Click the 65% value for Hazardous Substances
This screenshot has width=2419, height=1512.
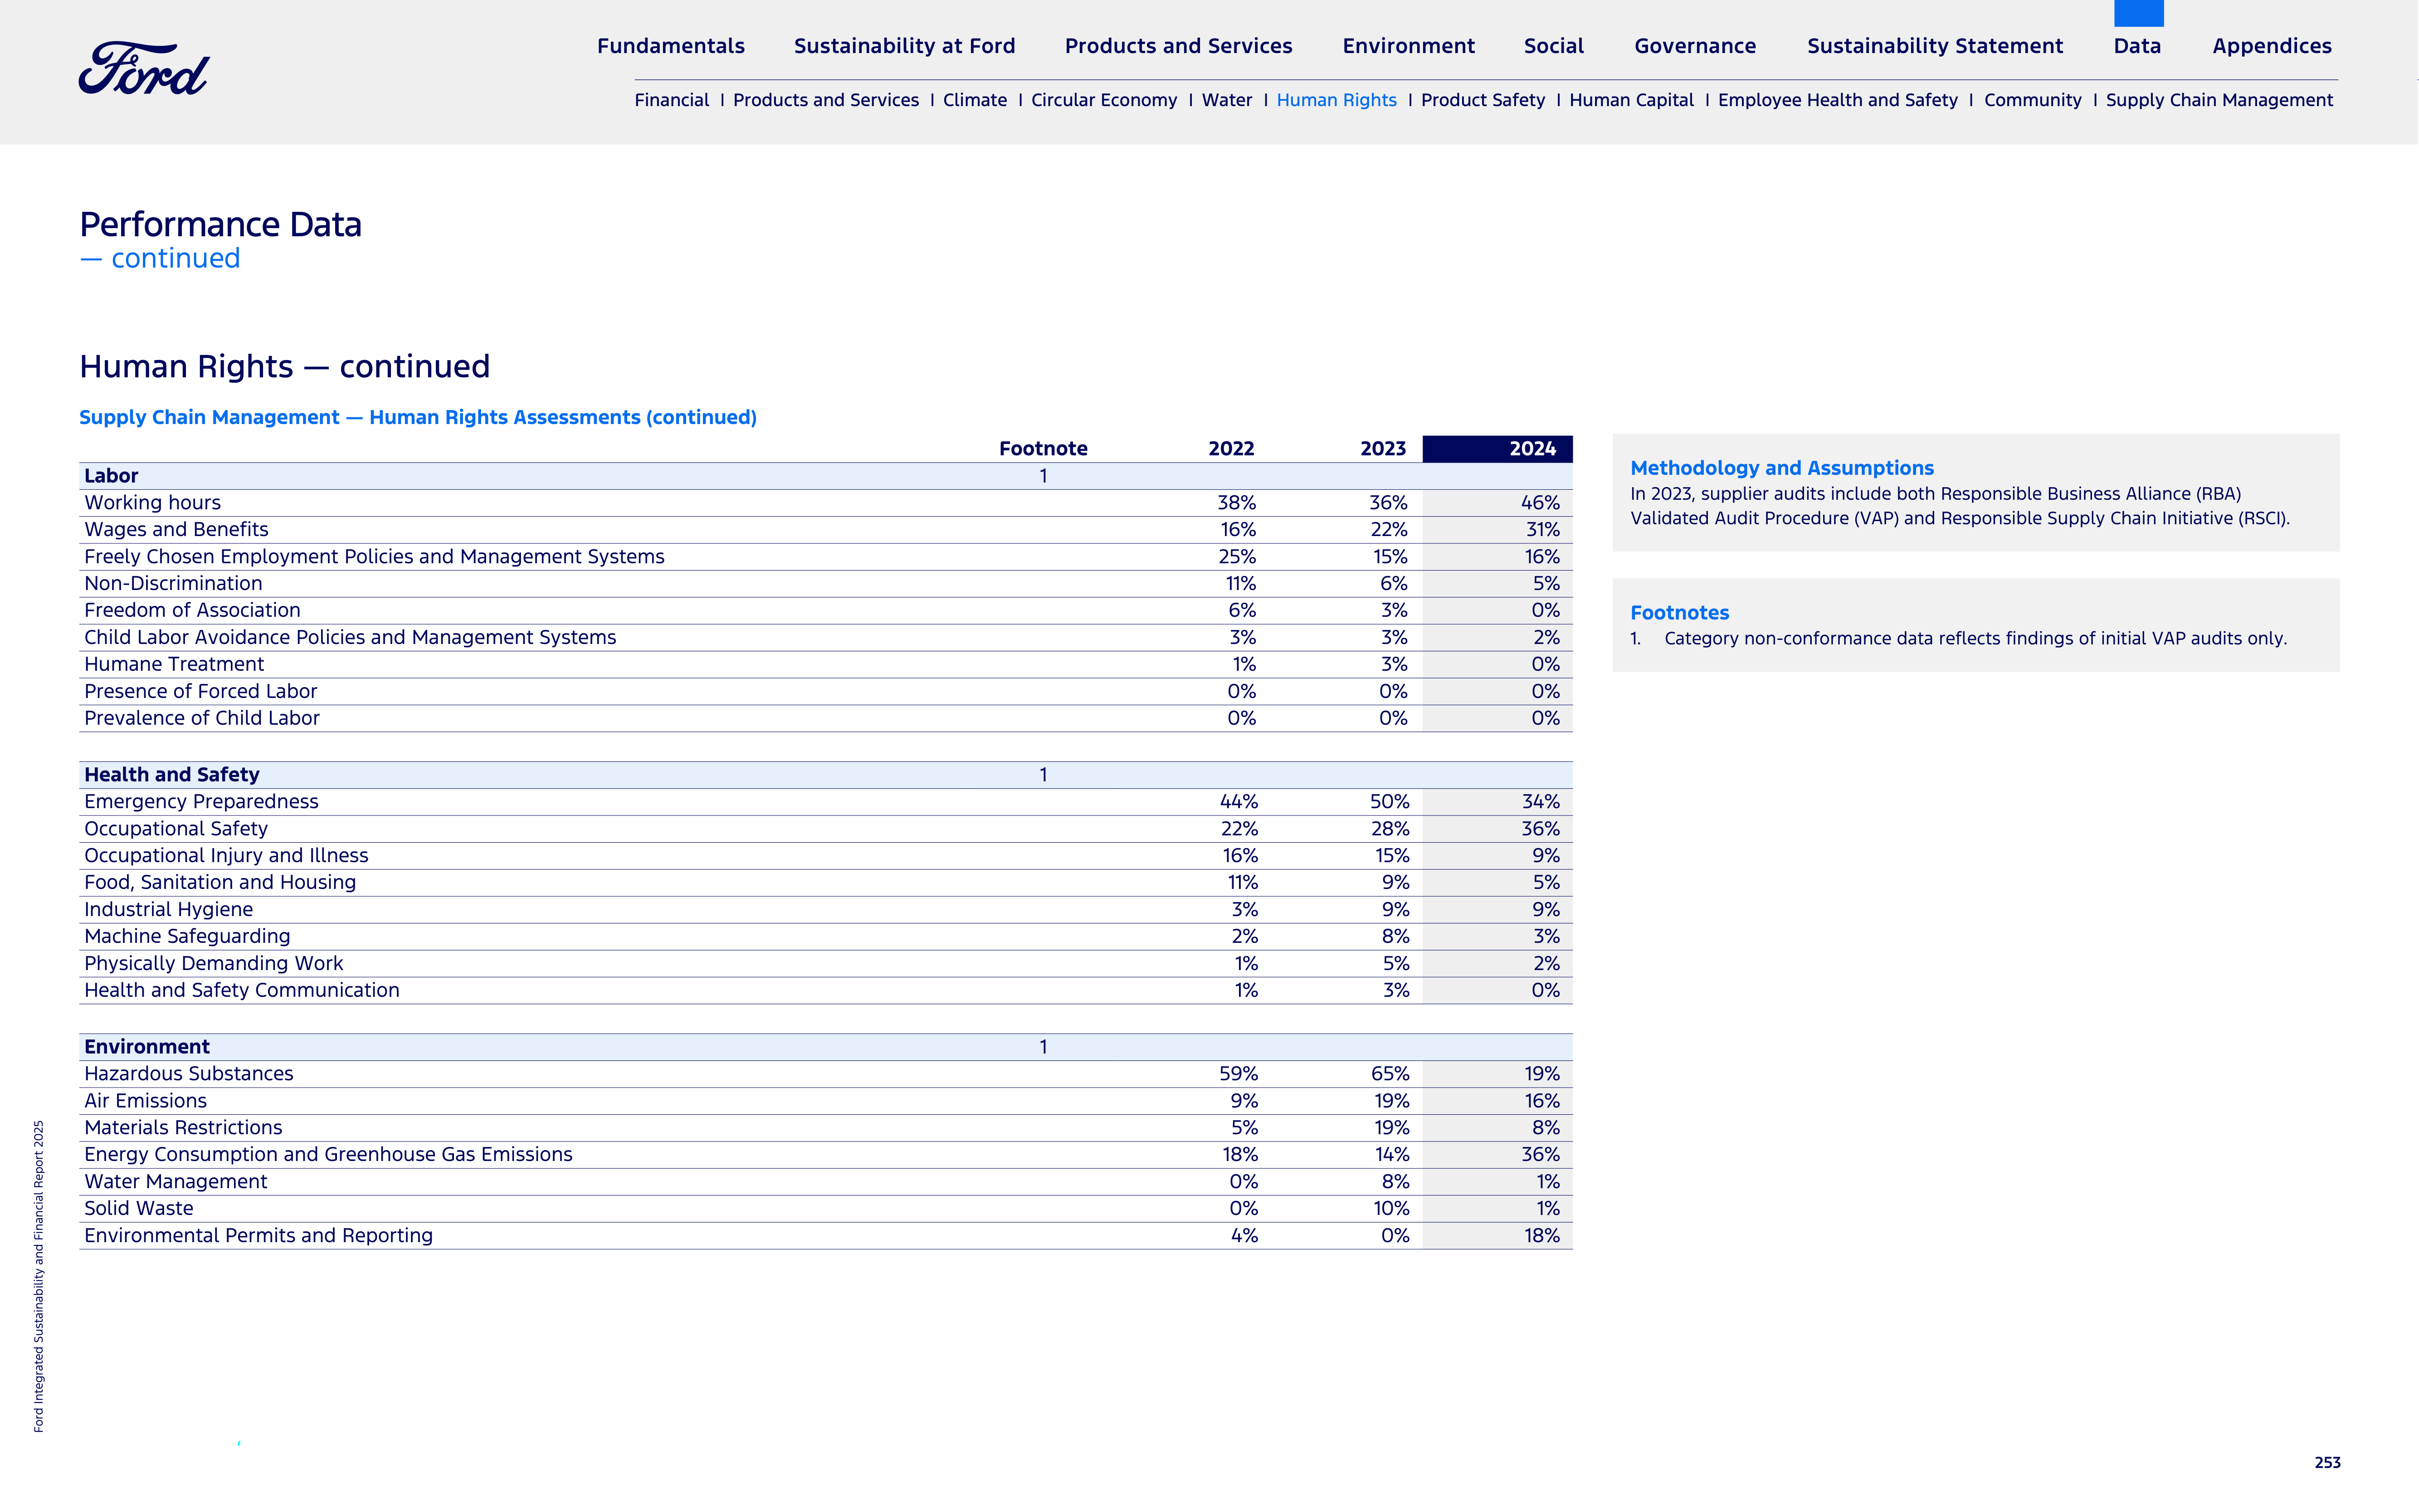coord(1390,1074)
